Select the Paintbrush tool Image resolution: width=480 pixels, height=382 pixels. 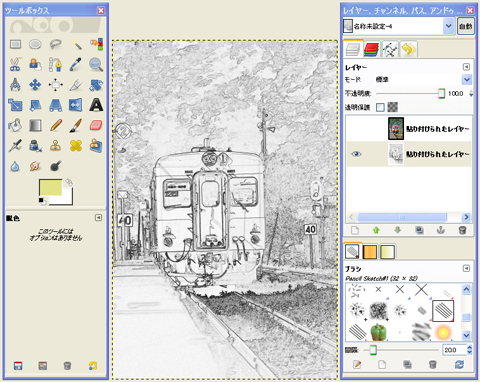(76, 126)
